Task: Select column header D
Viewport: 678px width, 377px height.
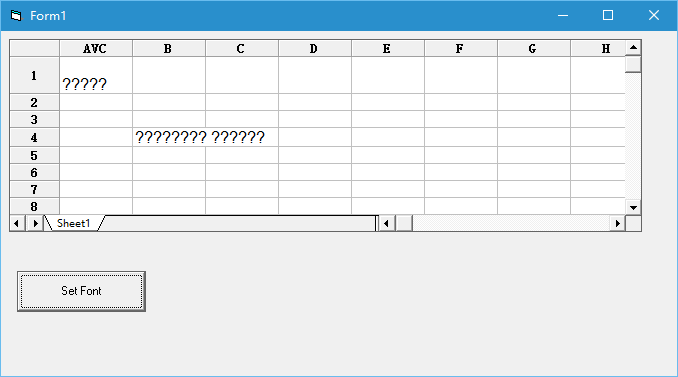Action: pos(314,48)
